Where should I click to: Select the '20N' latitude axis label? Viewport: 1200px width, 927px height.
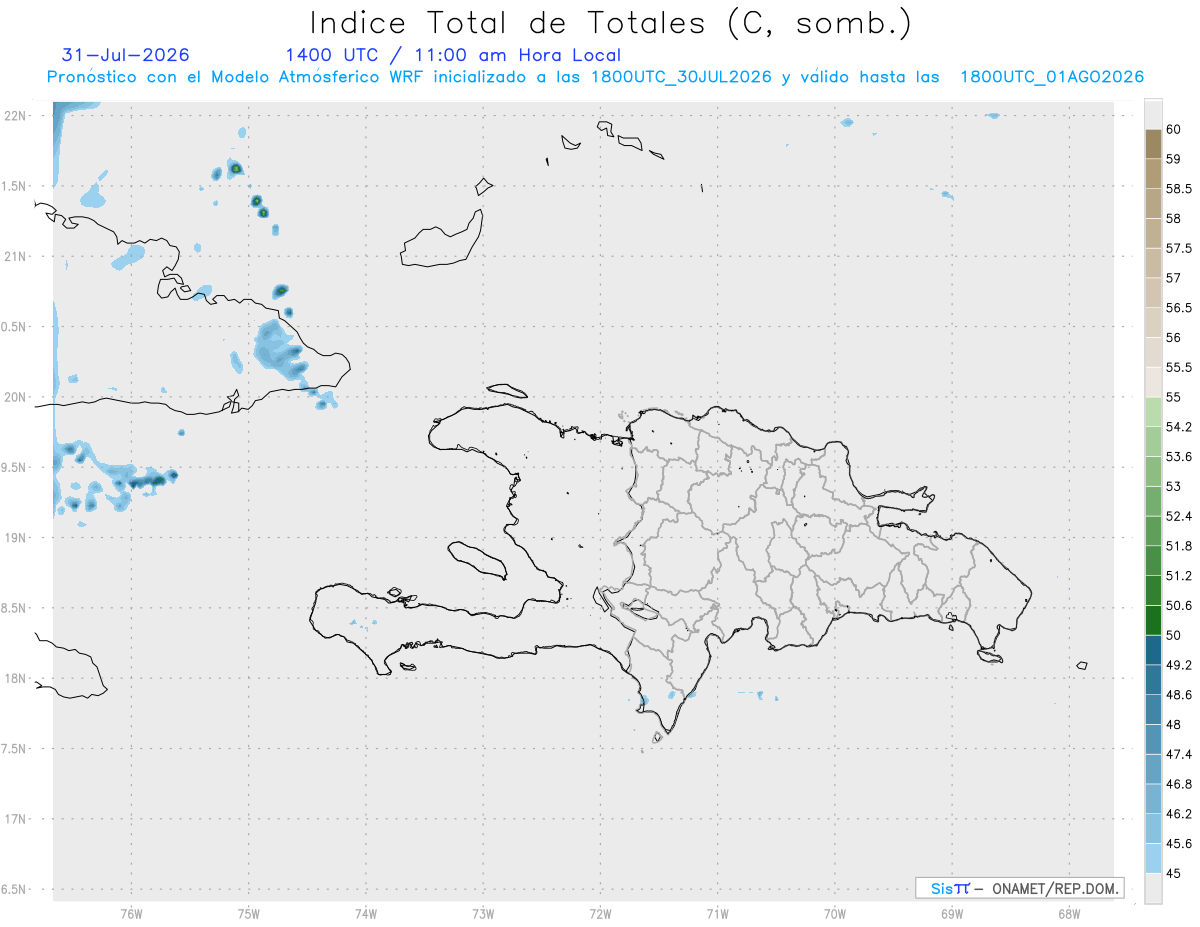pyautogui.click(x=17, y=397)
